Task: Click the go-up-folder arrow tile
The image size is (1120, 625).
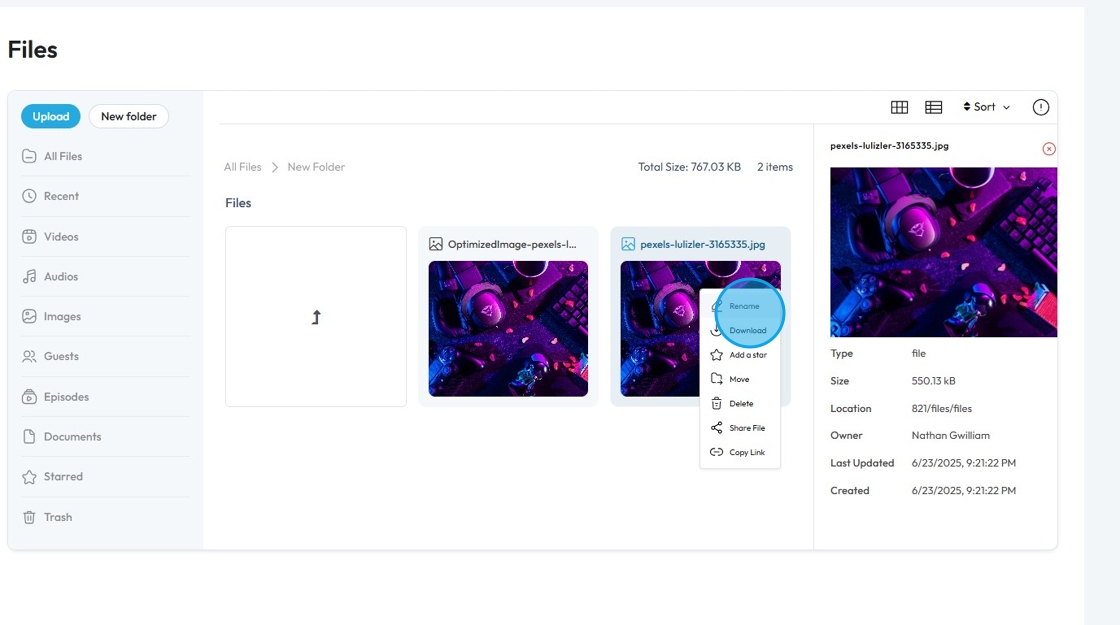Action: [x=316, y=317]
